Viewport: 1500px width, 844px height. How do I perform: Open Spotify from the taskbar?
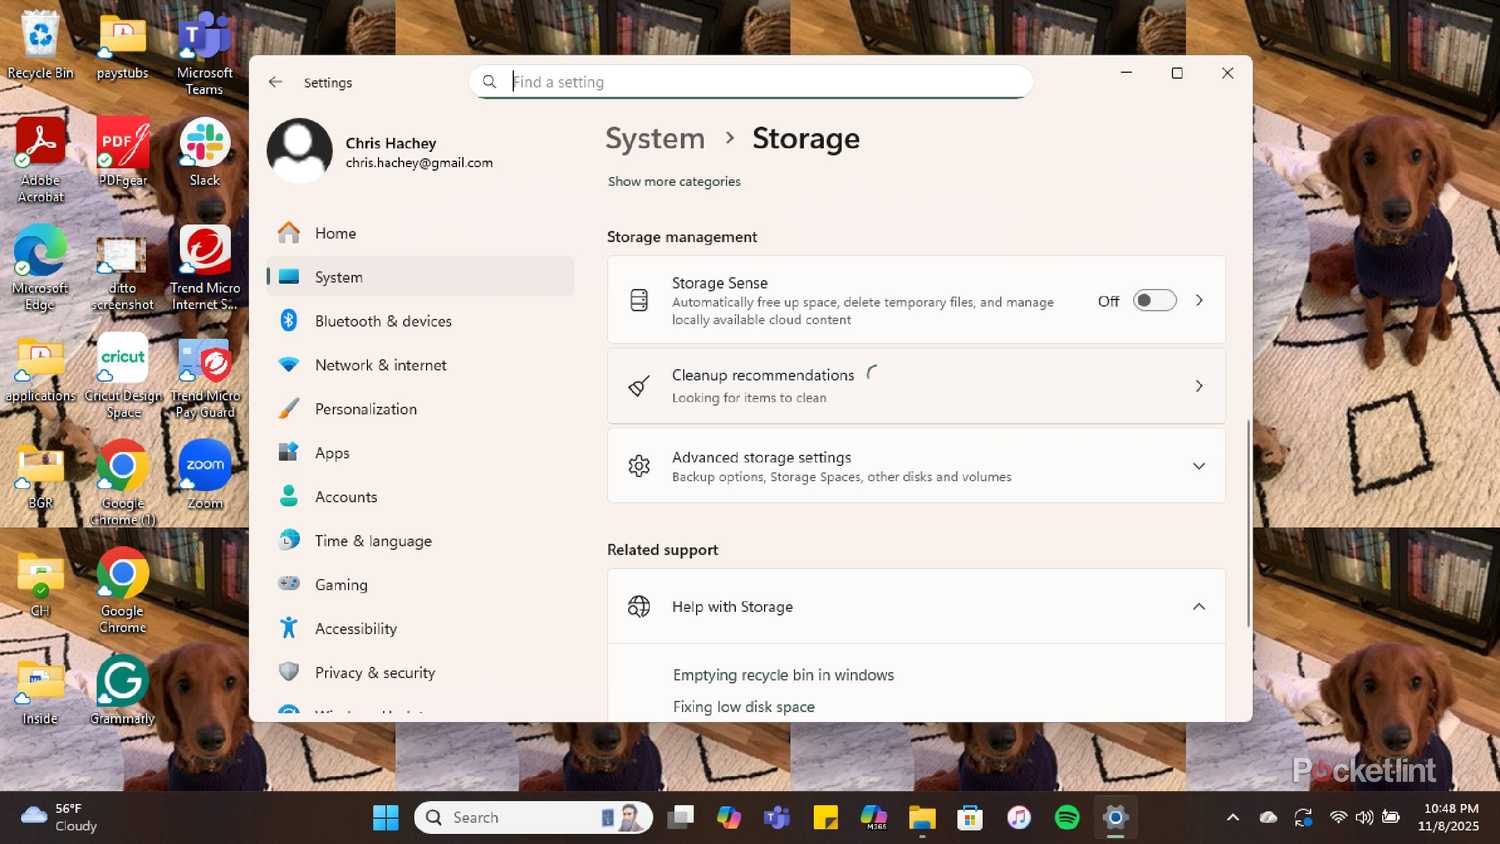[1067, 818]
